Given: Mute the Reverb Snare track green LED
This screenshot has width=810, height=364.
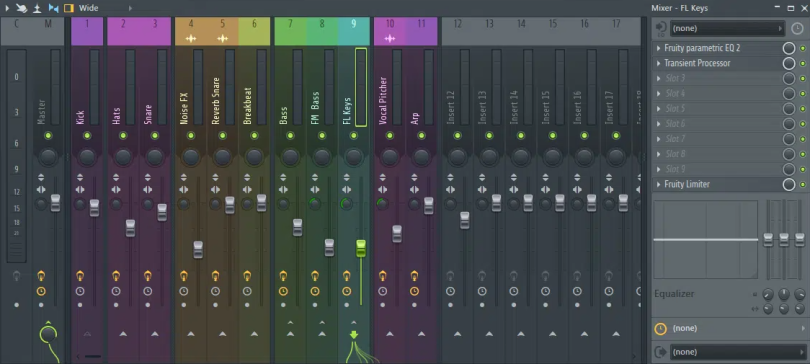Looking at the screenshot, I should (x=223, y=135).
